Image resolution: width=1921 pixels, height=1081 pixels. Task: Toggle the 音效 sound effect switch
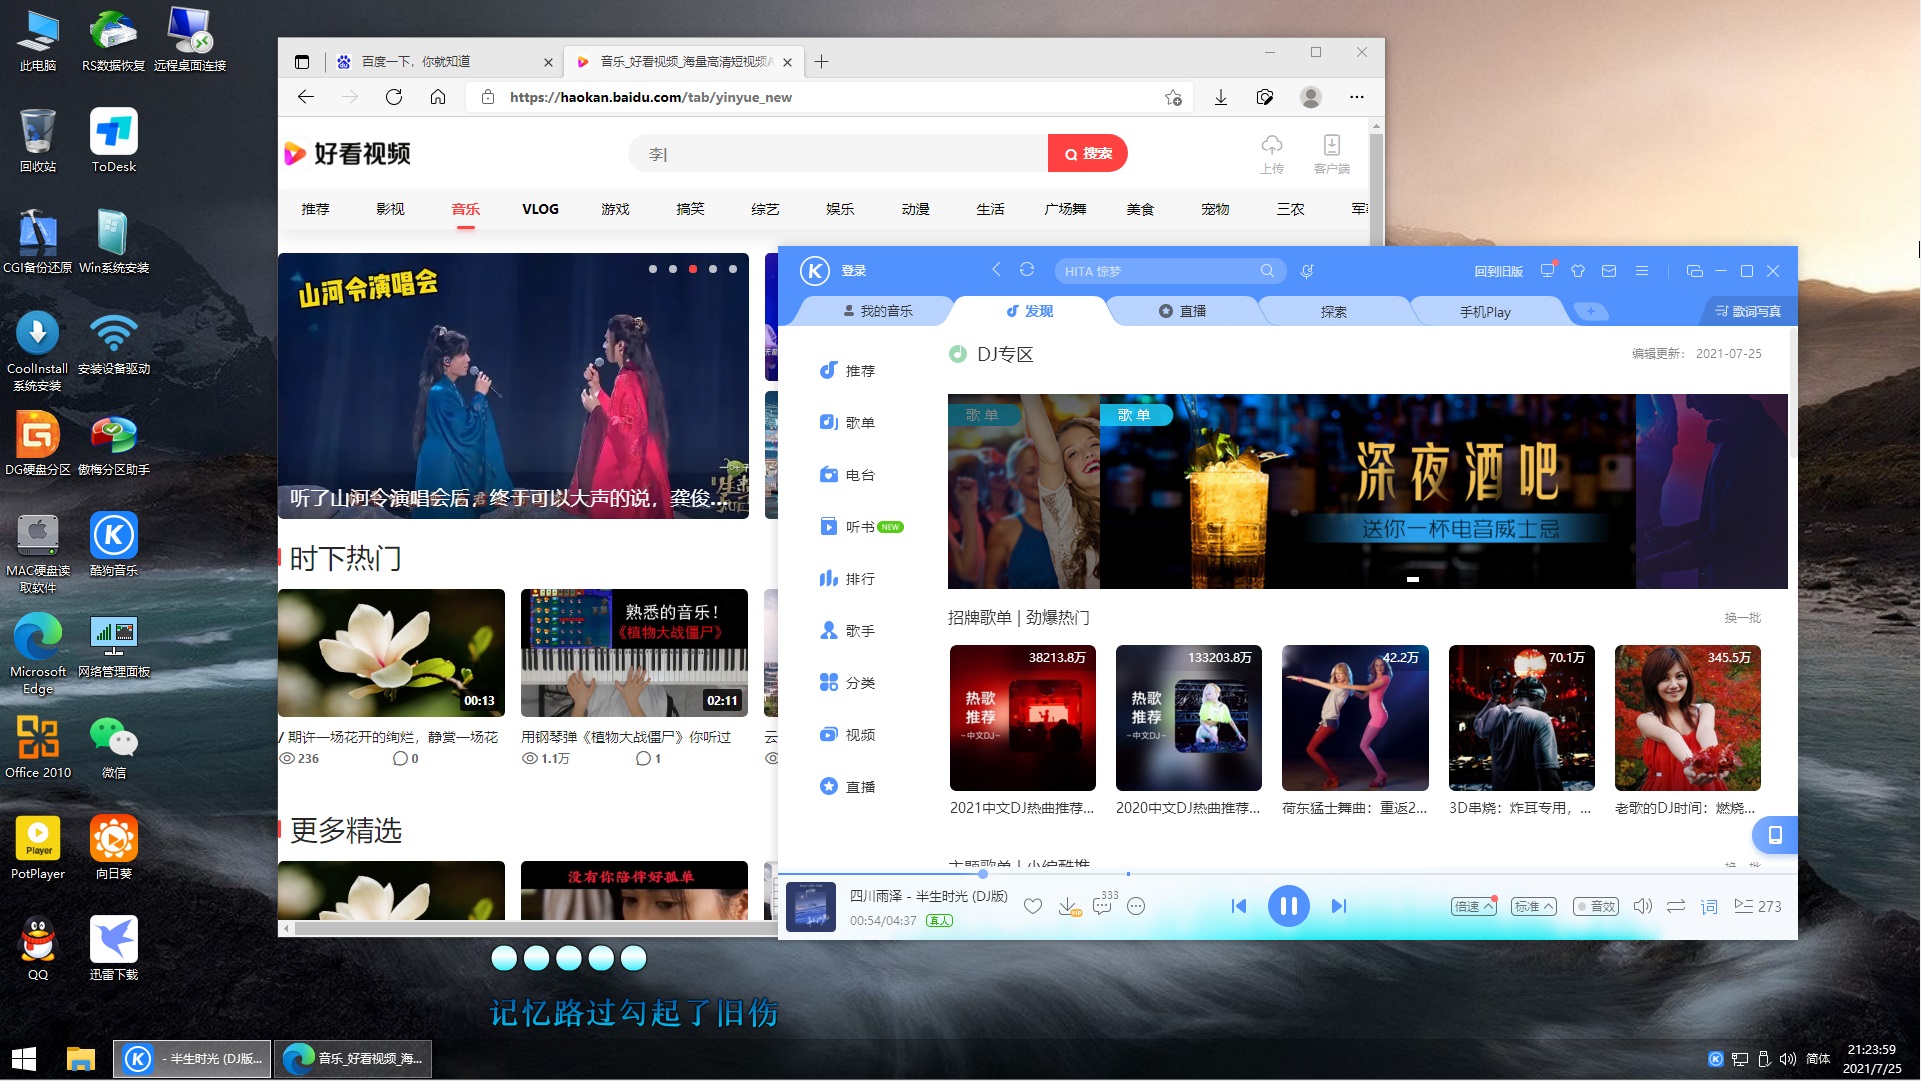tap(1595, 906)
